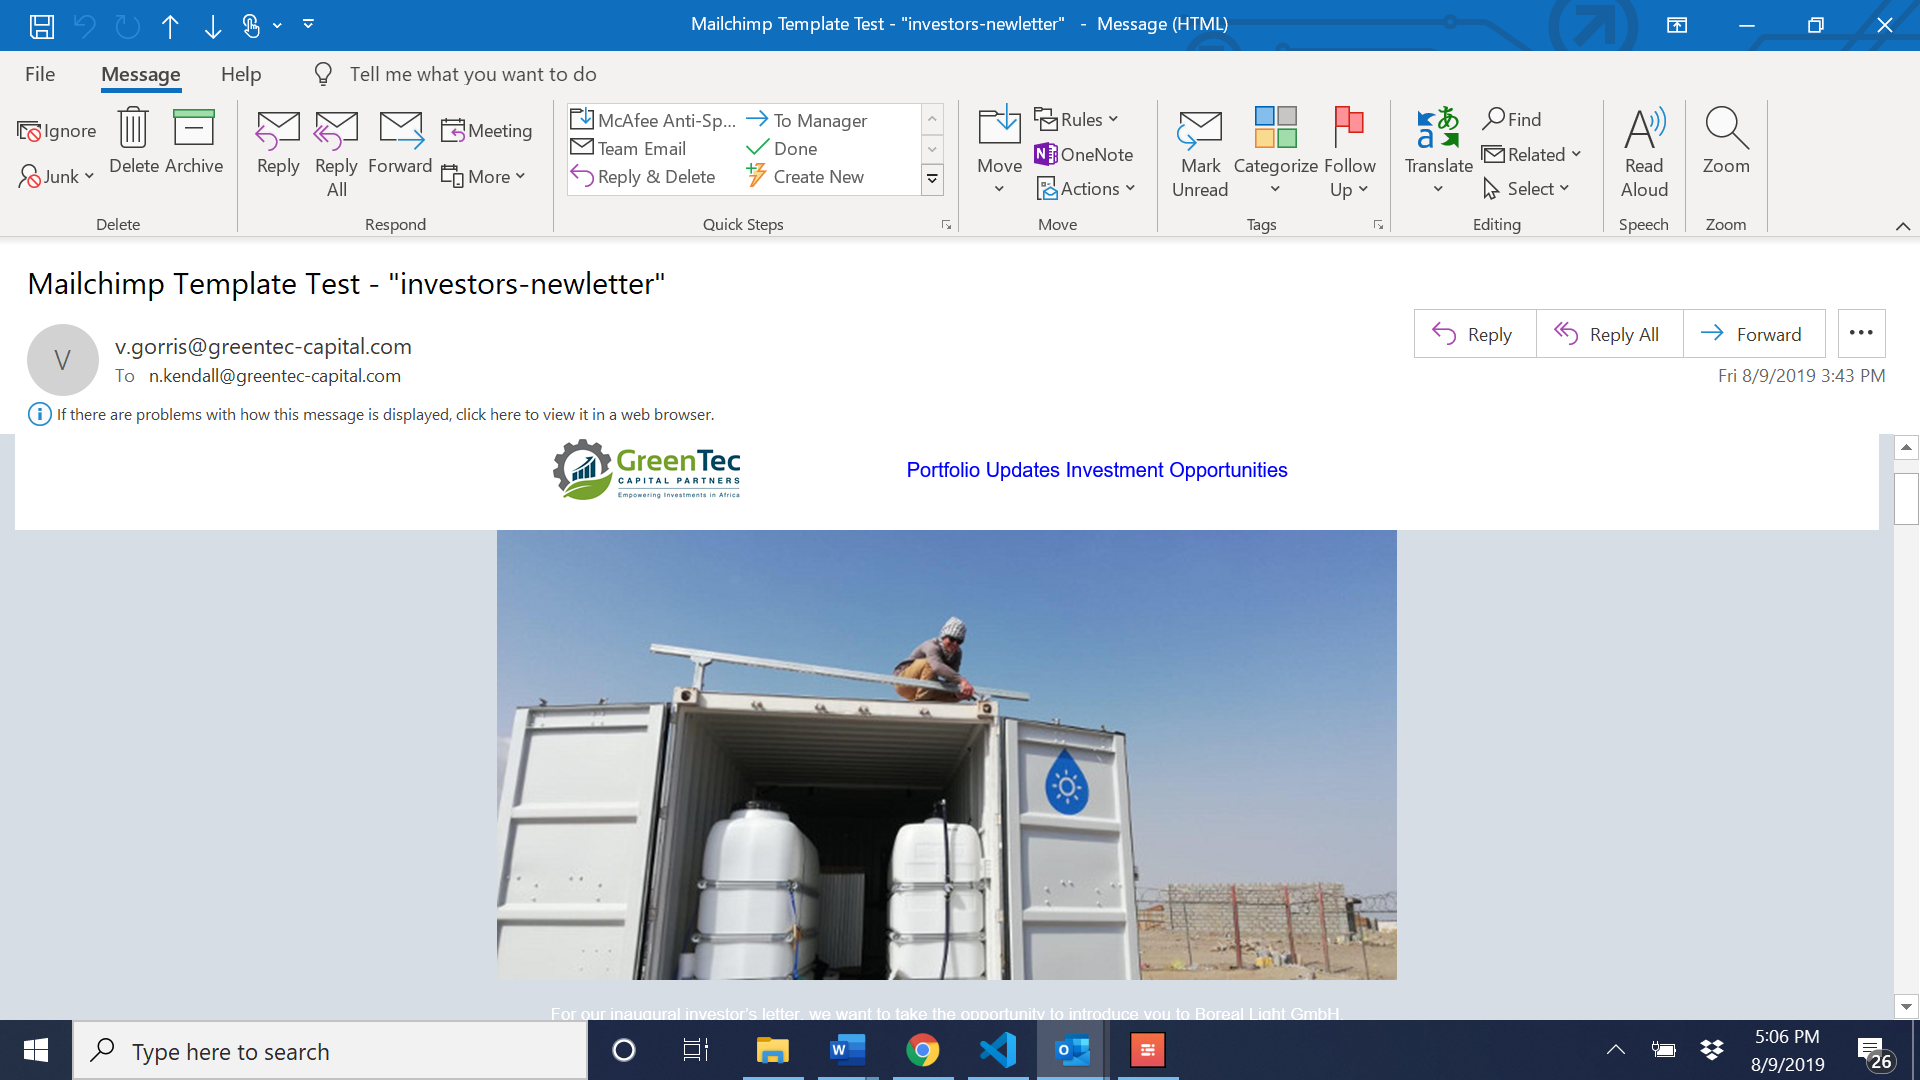Click the Archive icon
This screenshot has width=1920, height=1080.
point(194,140)
